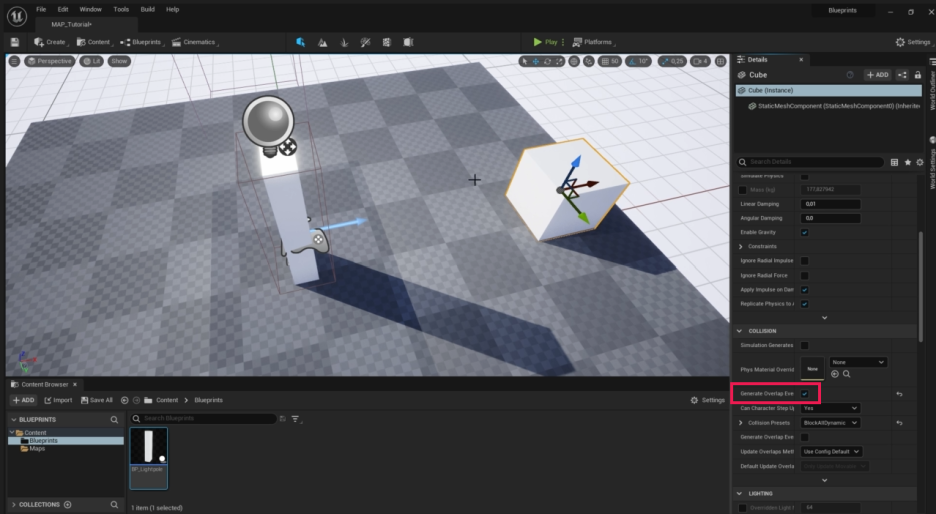
Task: Show only favorite properties star icon
Action: click(907, 162)
